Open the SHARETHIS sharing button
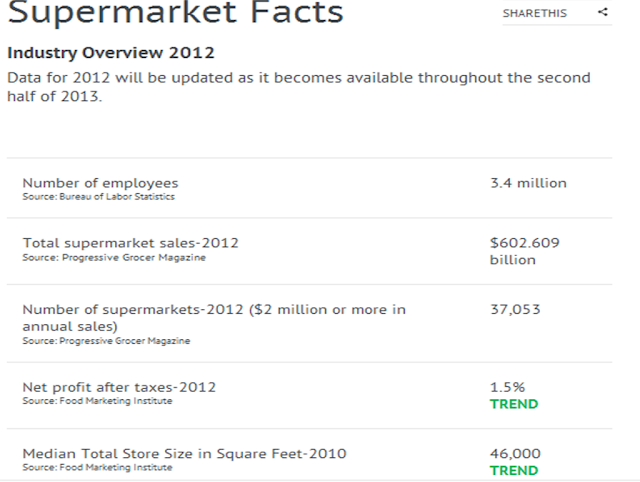The image size is (640, 482). (534, 13)
